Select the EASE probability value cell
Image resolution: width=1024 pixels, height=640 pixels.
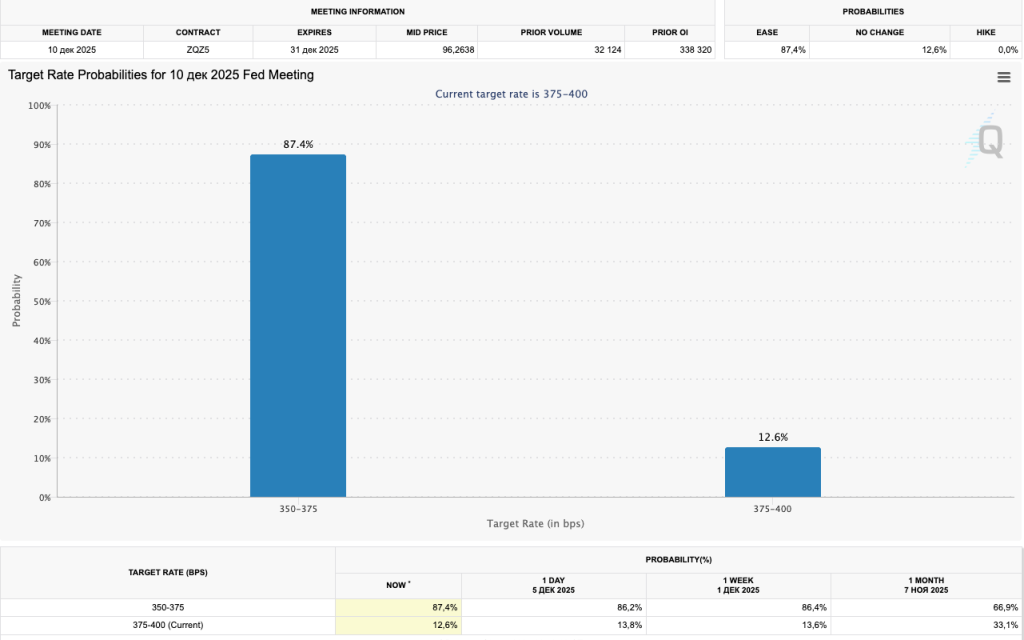pyautogui.click(x=767, y=49)
